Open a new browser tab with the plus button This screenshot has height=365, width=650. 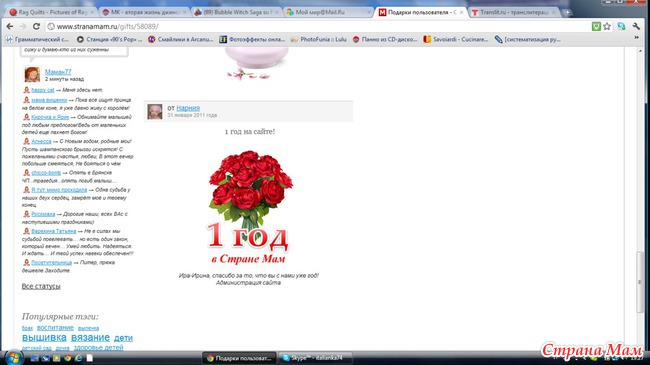(567, 12)
